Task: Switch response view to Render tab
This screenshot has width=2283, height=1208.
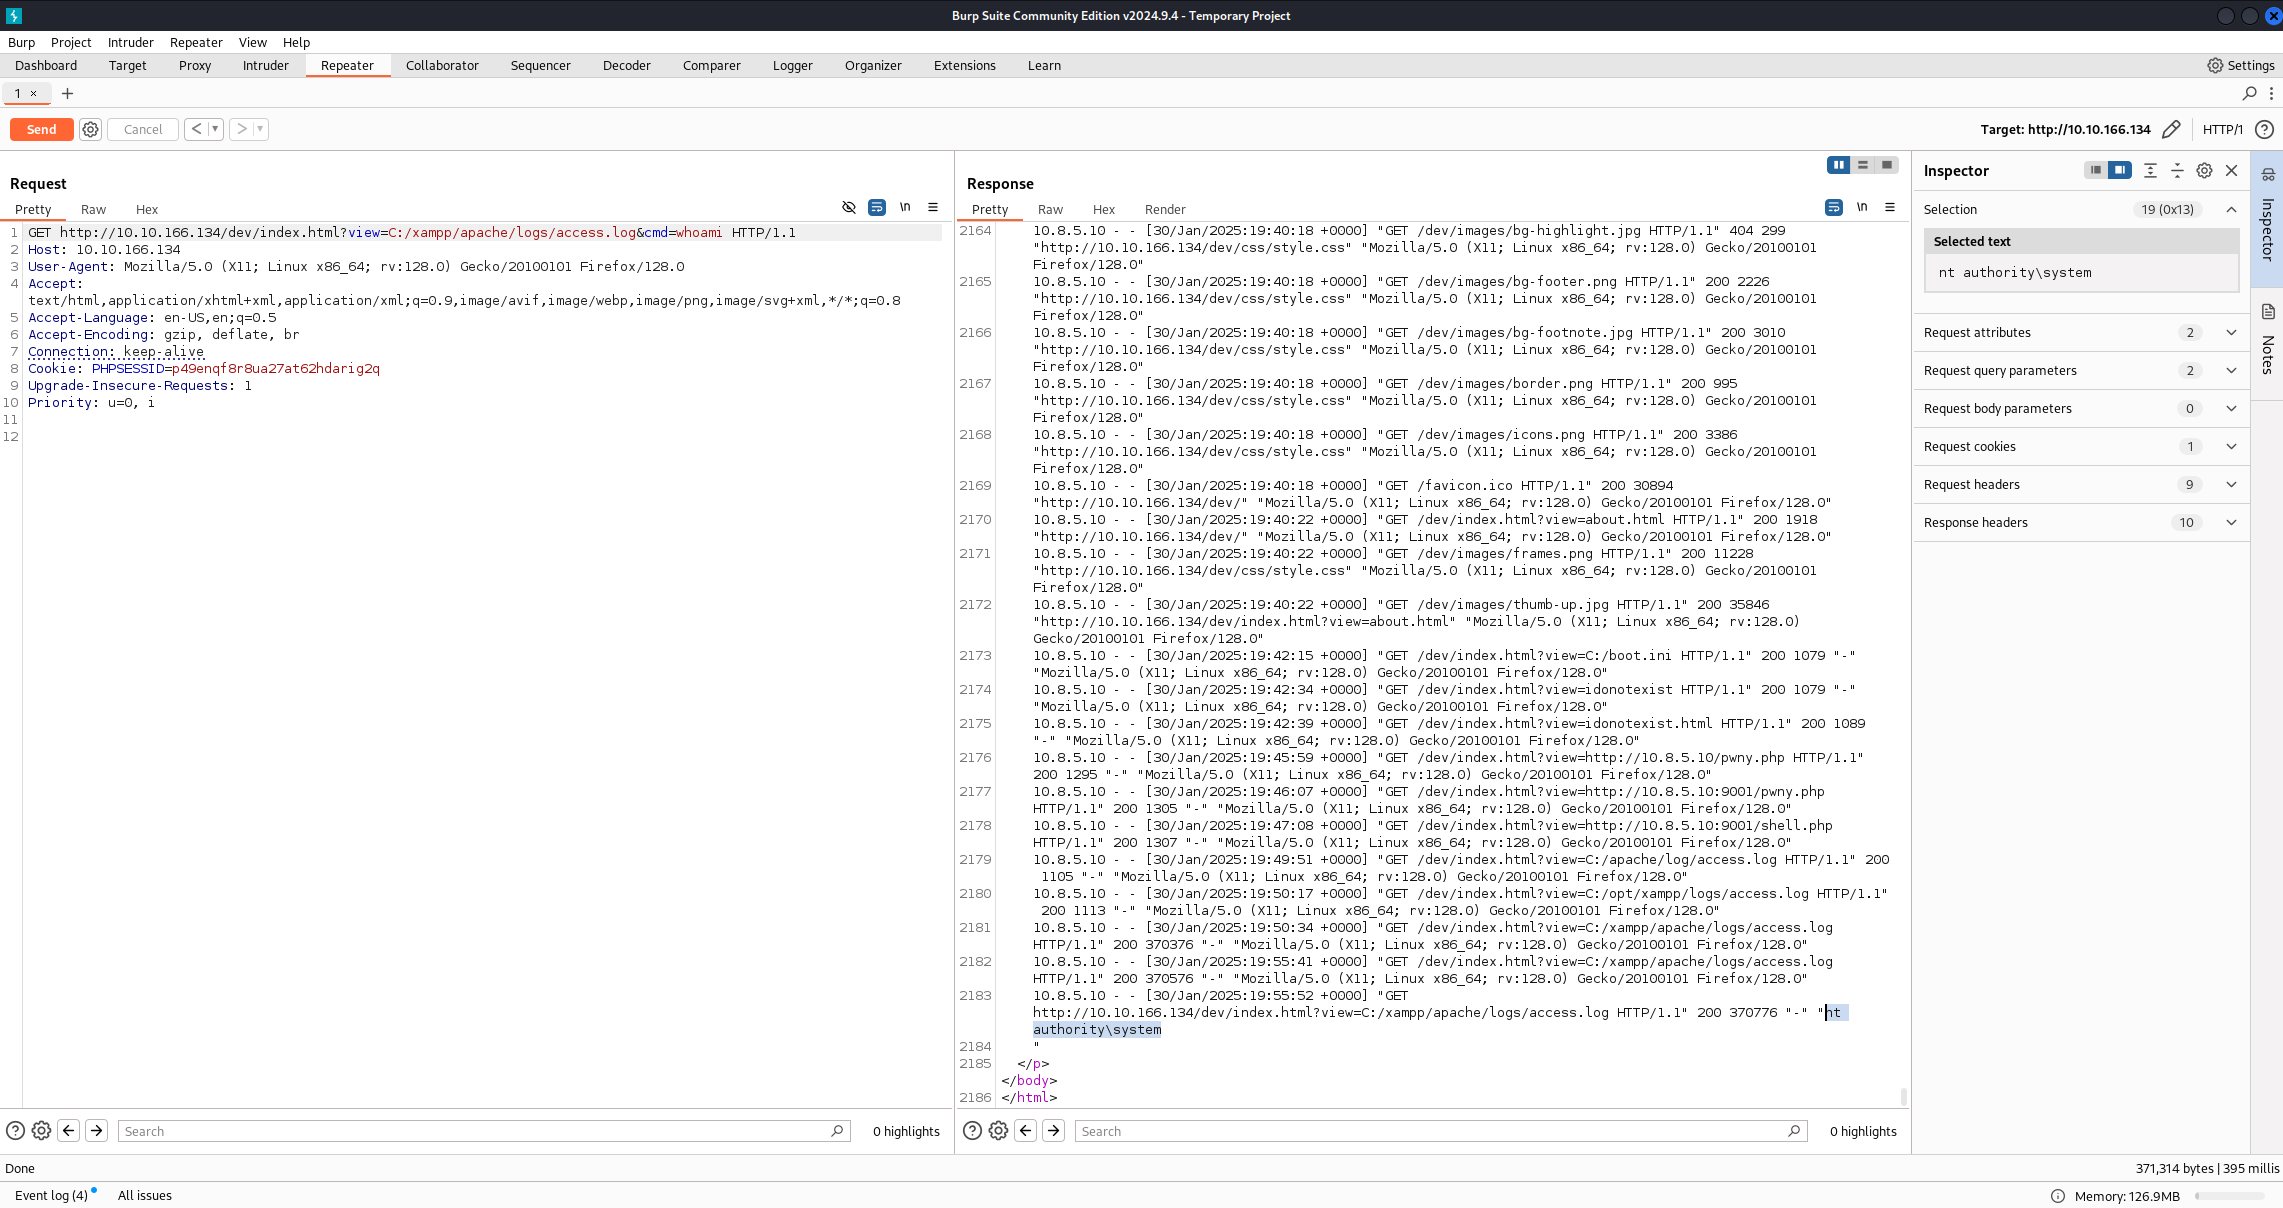Action: coord(1165,209)
